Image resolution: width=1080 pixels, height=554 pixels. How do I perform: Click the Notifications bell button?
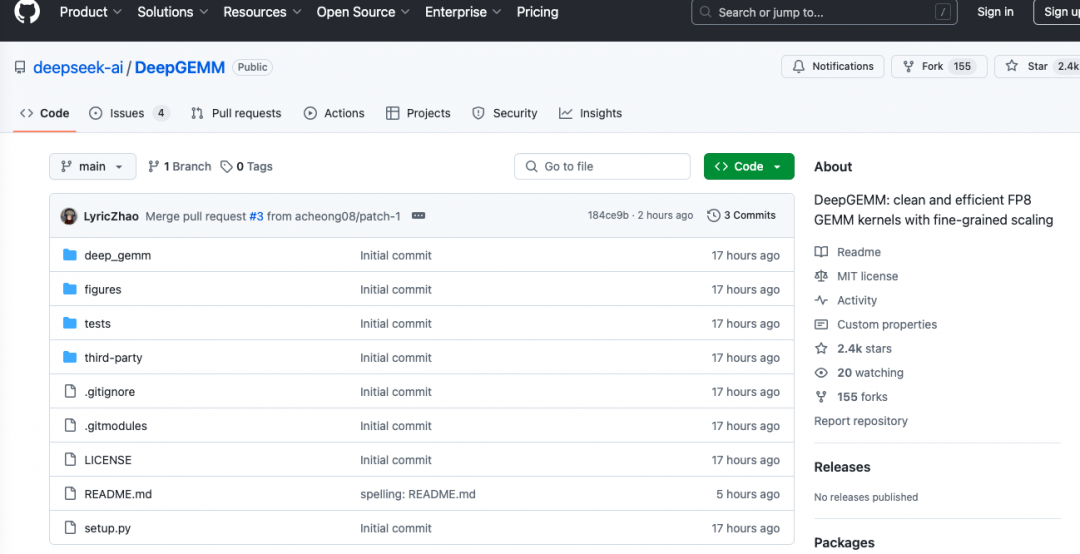832,67
